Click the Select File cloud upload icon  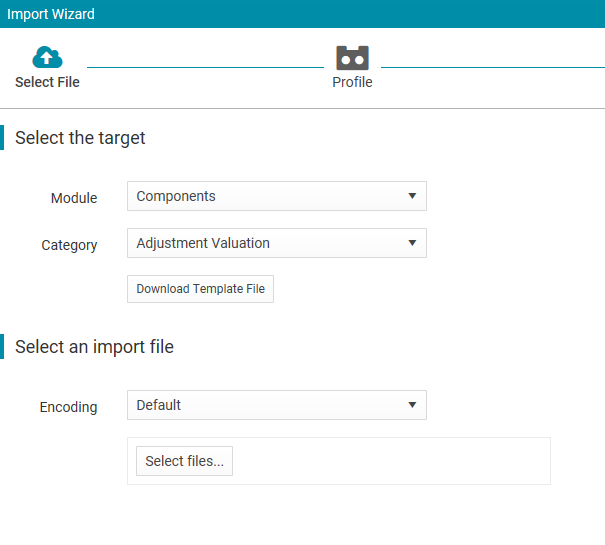click(47, 58)
